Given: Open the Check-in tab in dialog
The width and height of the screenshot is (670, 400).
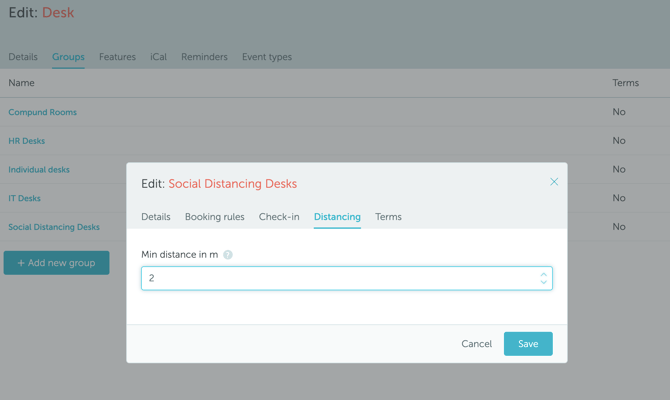Looking at the screenshot, I should coord(279,217).
